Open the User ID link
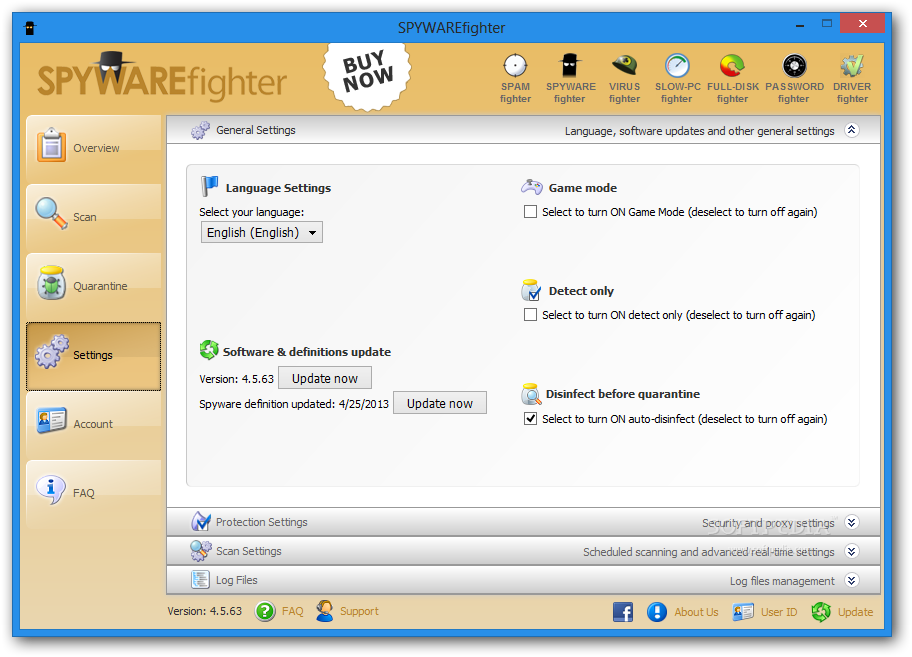The width and height of the screenshot is (912, 657). [779, 612]
